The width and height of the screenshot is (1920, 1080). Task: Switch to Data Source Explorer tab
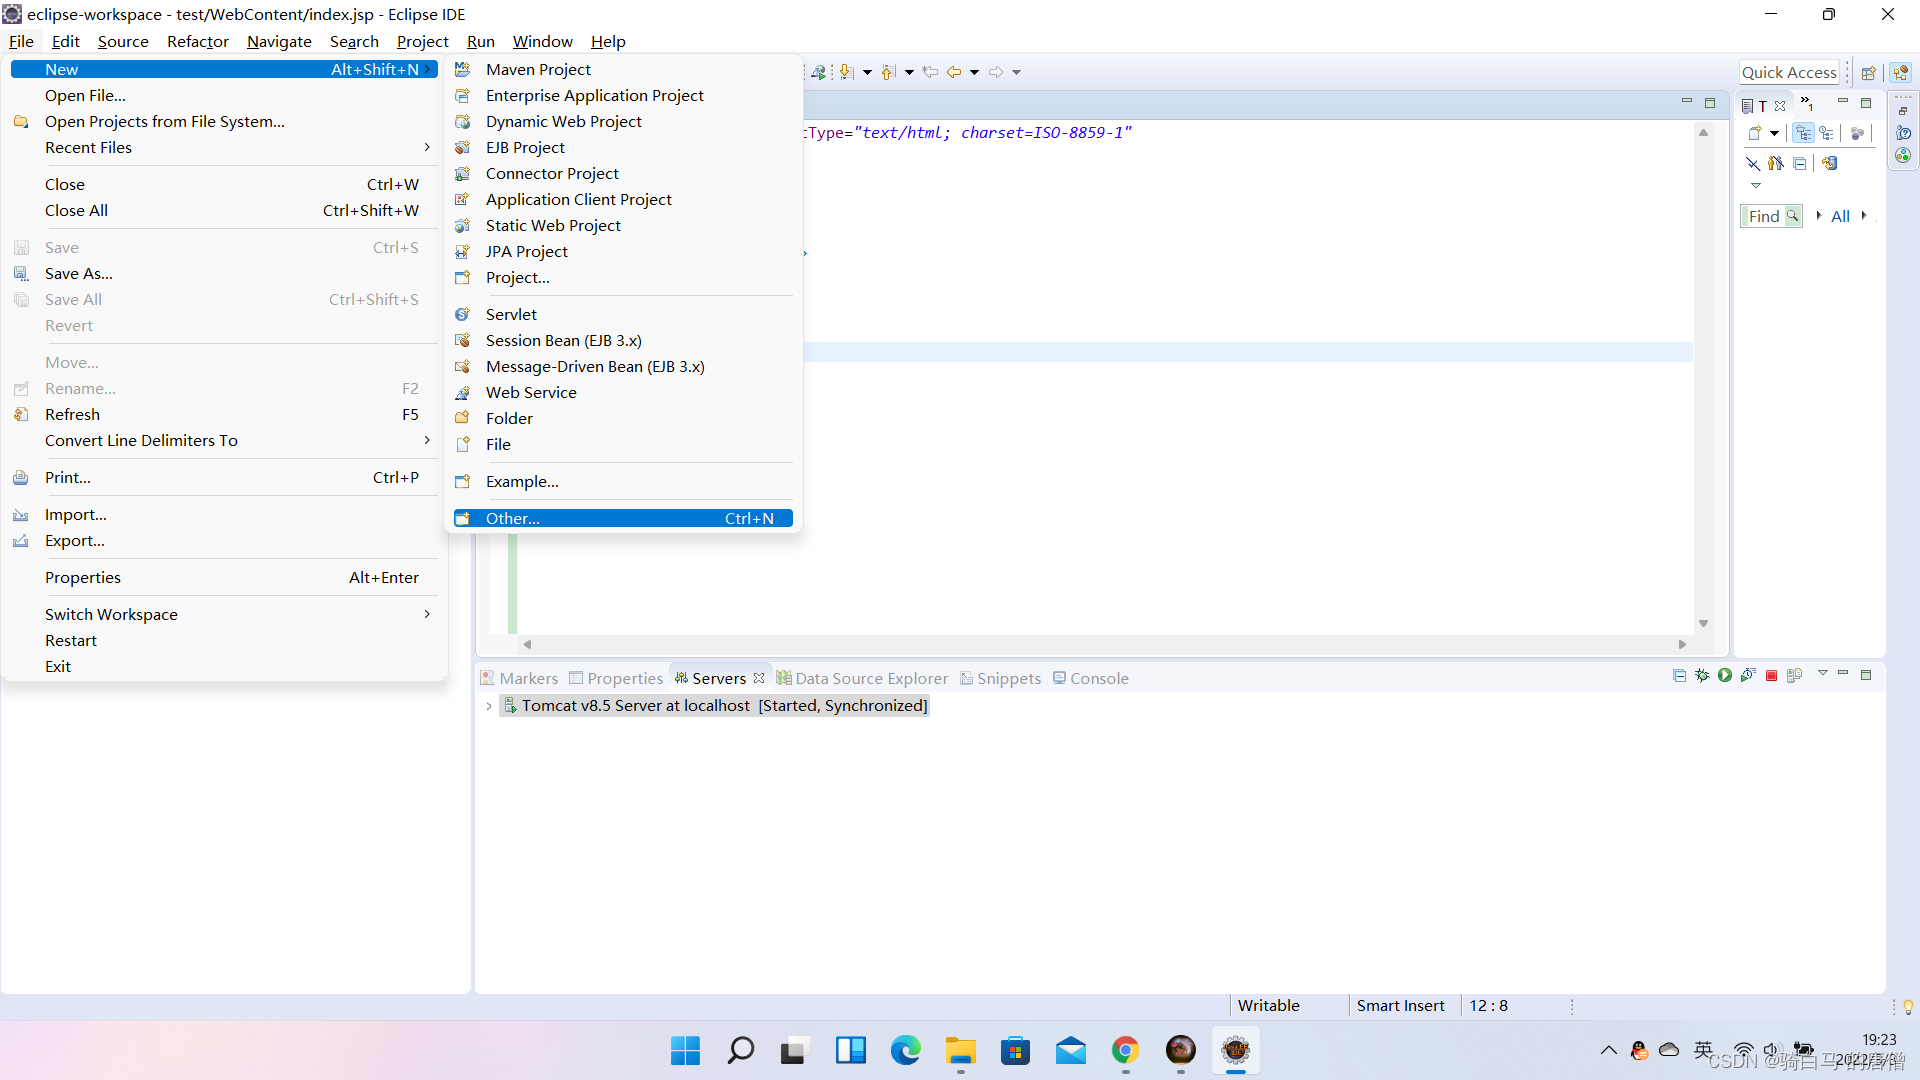point(862,678)
